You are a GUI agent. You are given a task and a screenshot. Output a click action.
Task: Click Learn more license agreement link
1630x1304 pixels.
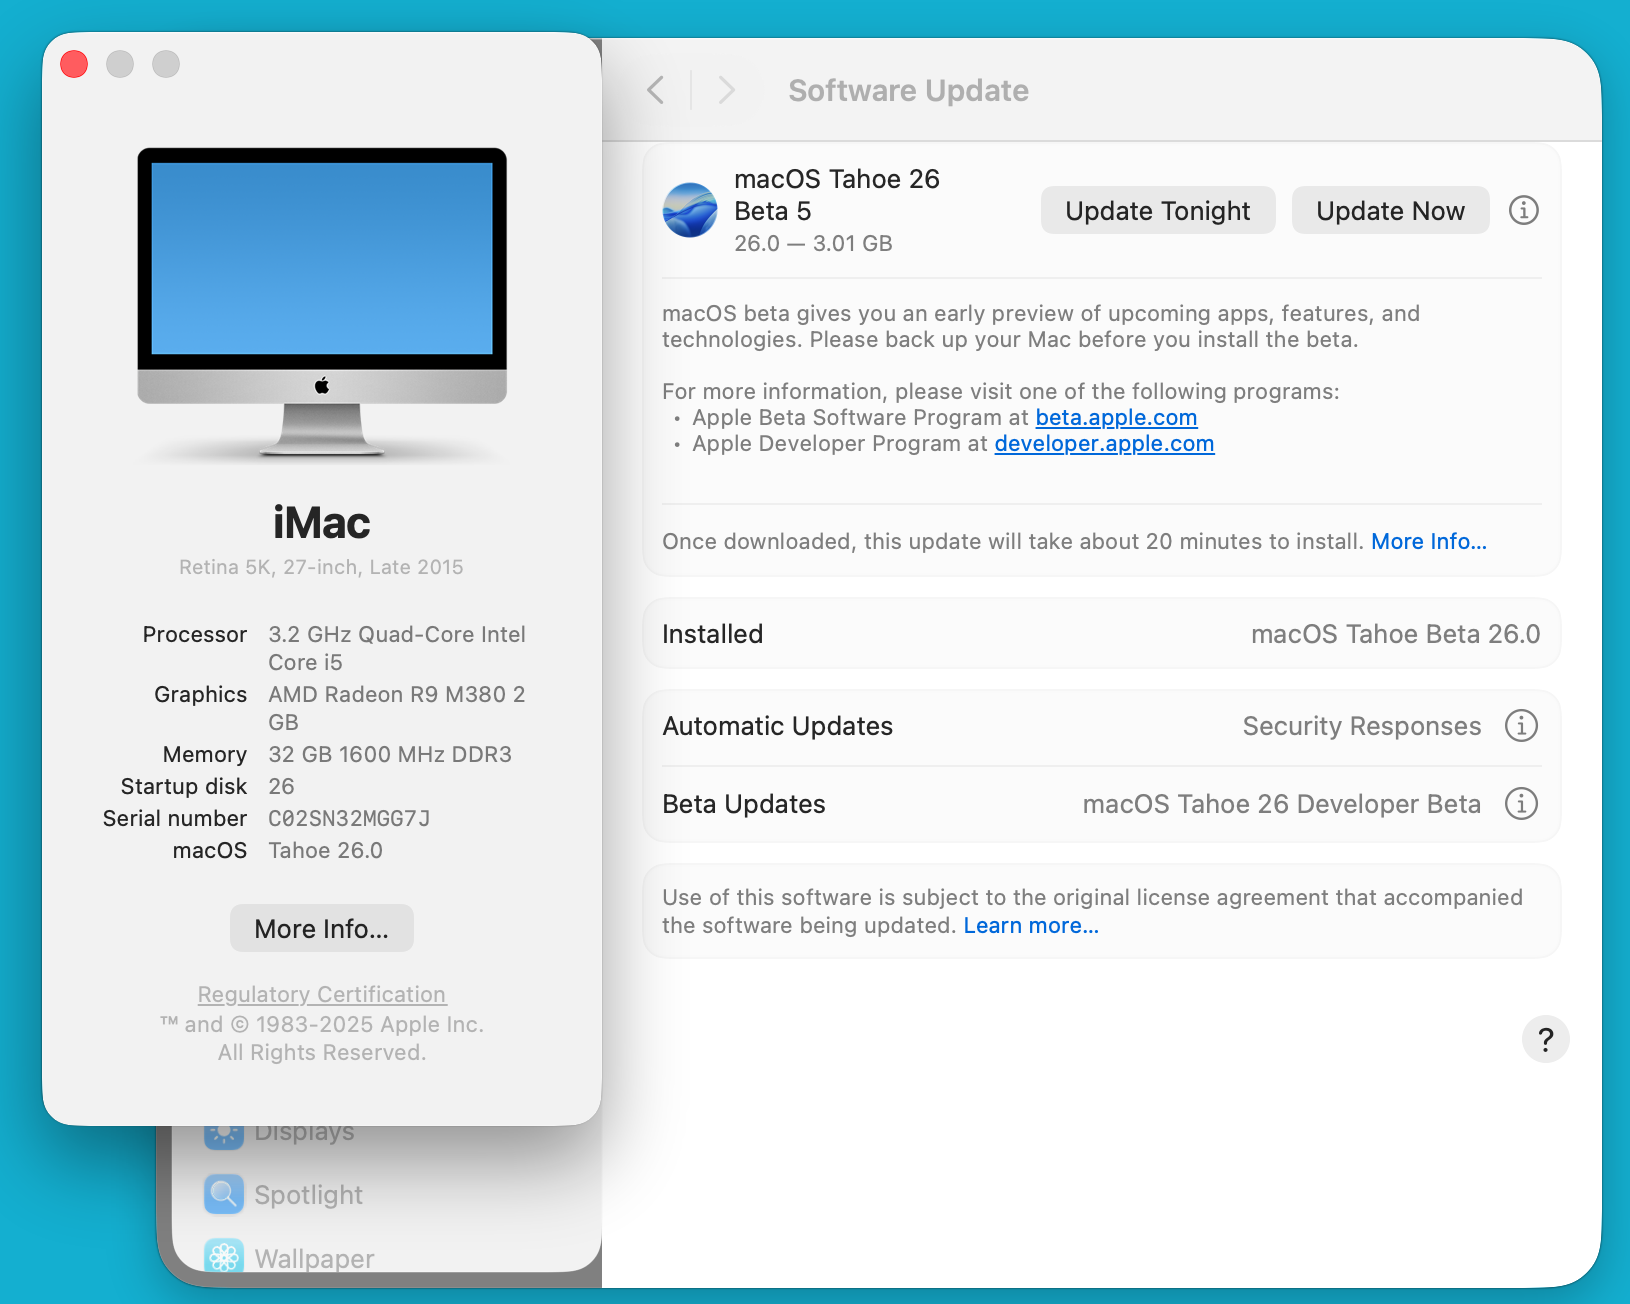click(x=1031, y=926)
